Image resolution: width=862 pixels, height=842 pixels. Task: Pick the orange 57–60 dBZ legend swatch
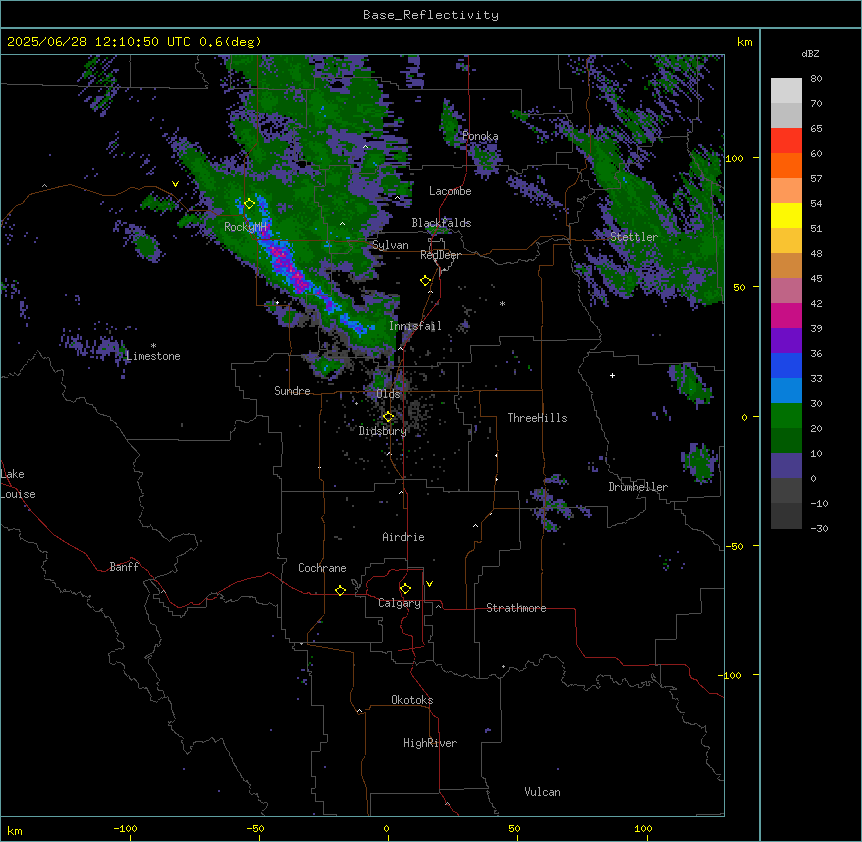coord(786,165)
